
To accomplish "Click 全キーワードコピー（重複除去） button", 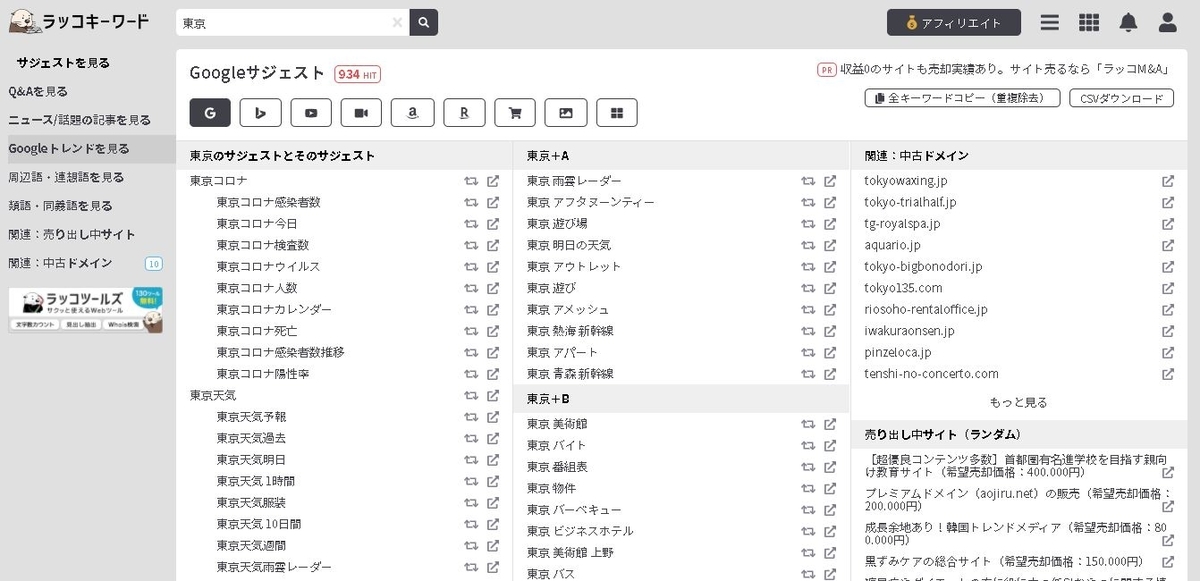I will 962,98.
